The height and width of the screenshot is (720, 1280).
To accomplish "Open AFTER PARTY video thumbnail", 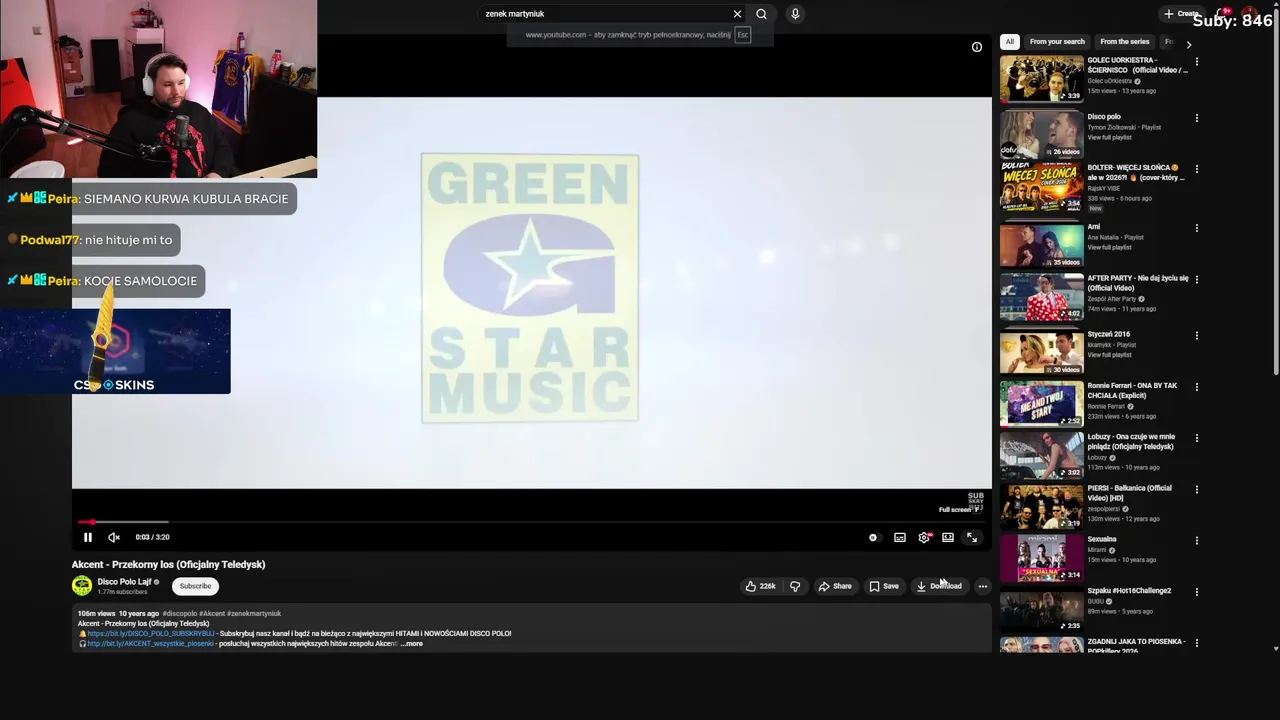I will pos(1041,296).
